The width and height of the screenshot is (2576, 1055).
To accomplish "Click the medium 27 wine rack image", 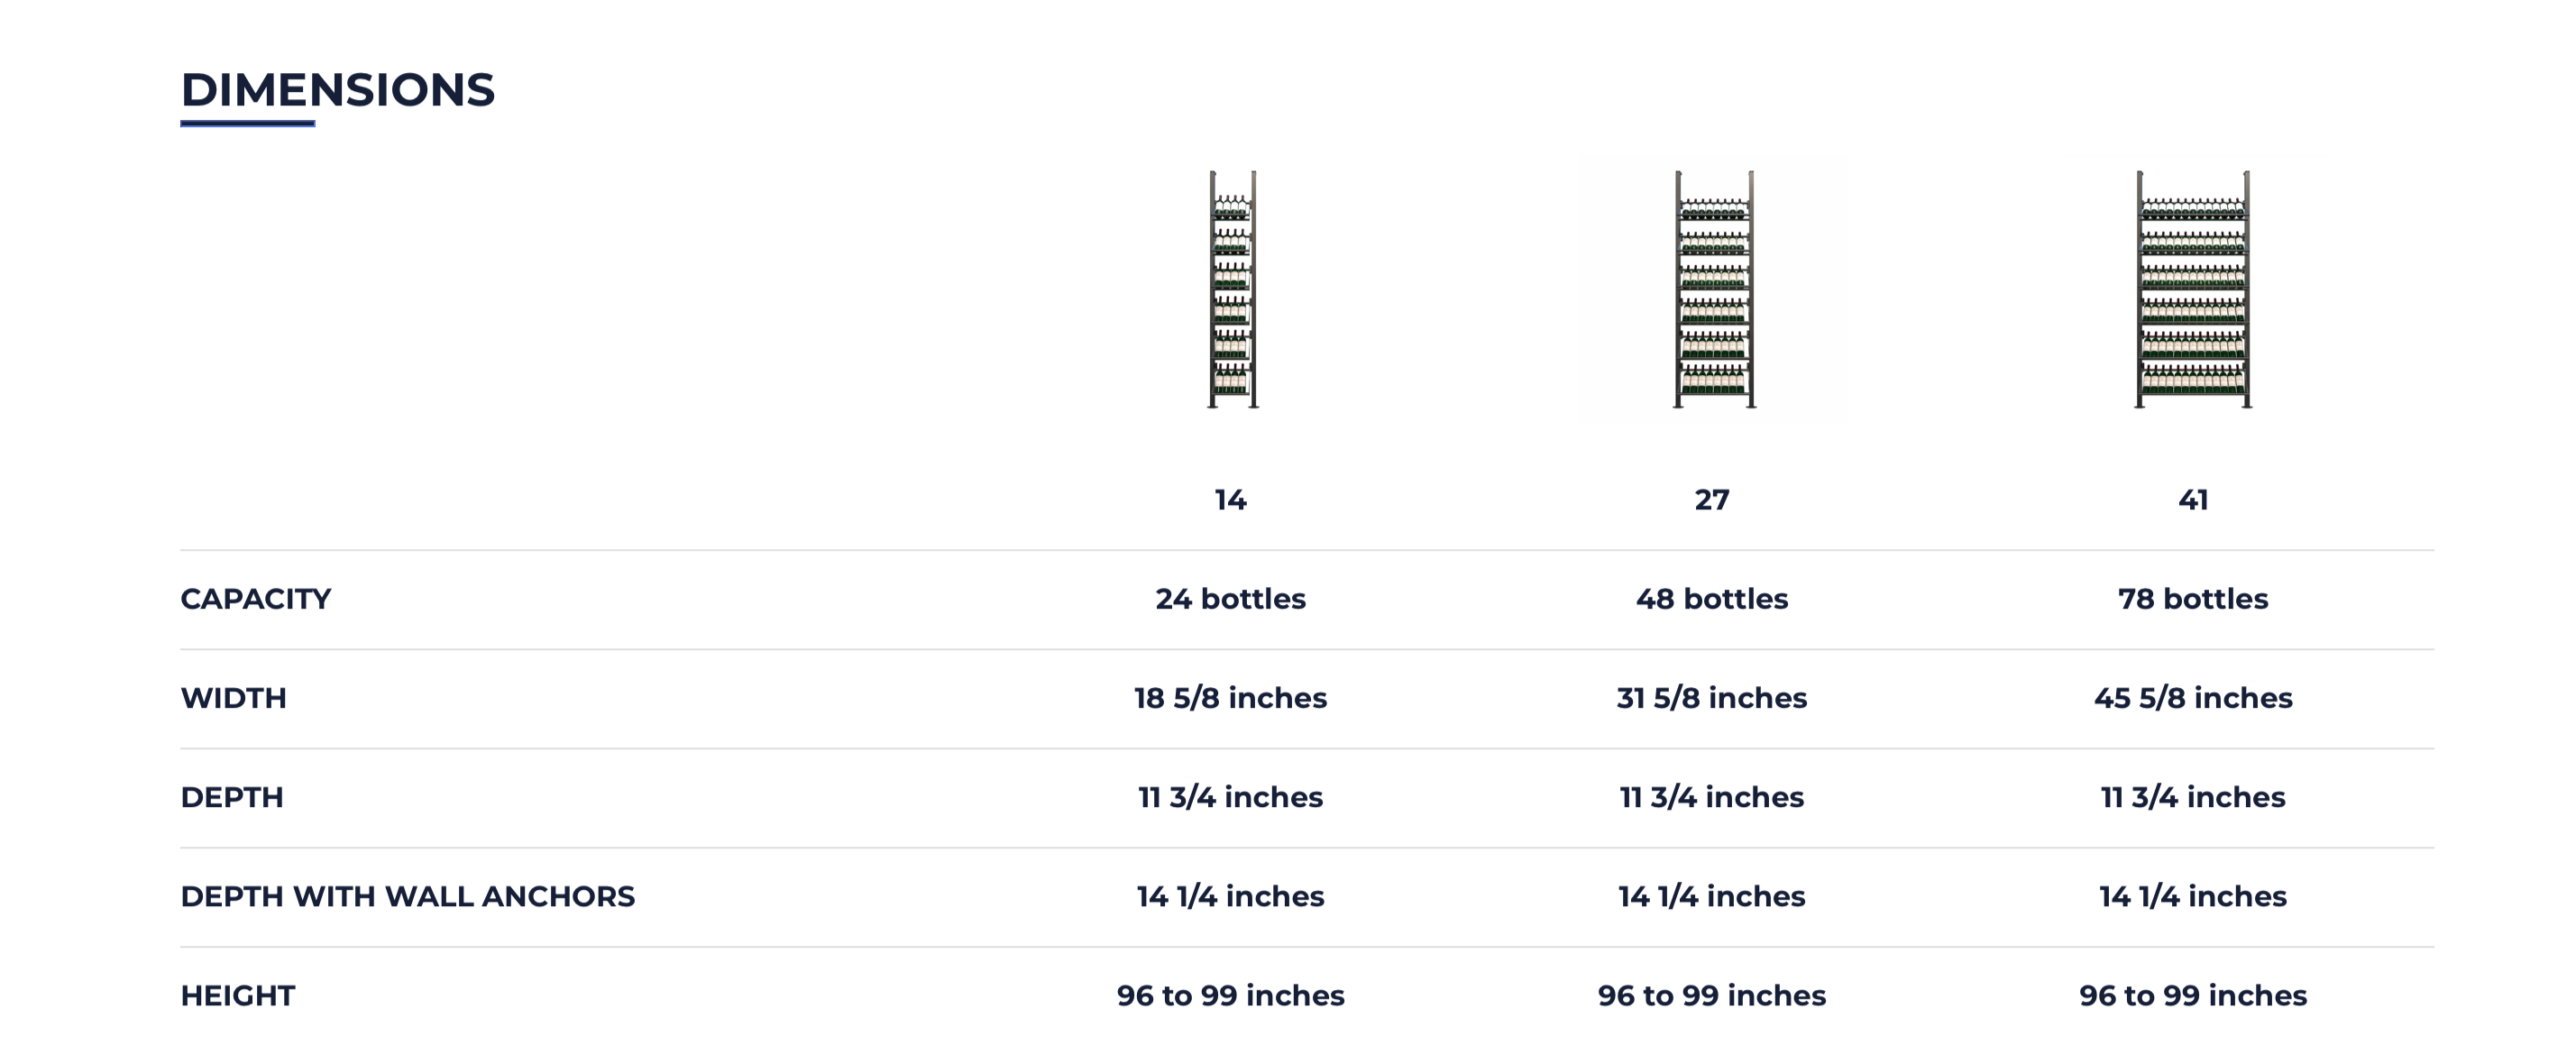I will pos(1713,289).
